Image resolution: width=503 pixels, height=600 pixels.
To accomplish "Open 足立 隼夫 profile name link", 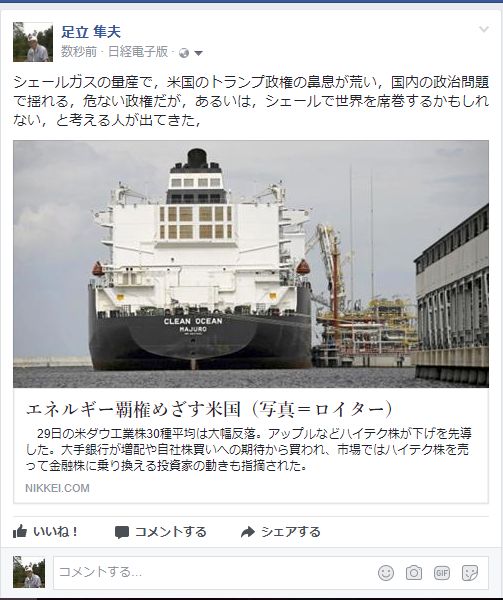I will pyautogui.click(x=91, y=32).
